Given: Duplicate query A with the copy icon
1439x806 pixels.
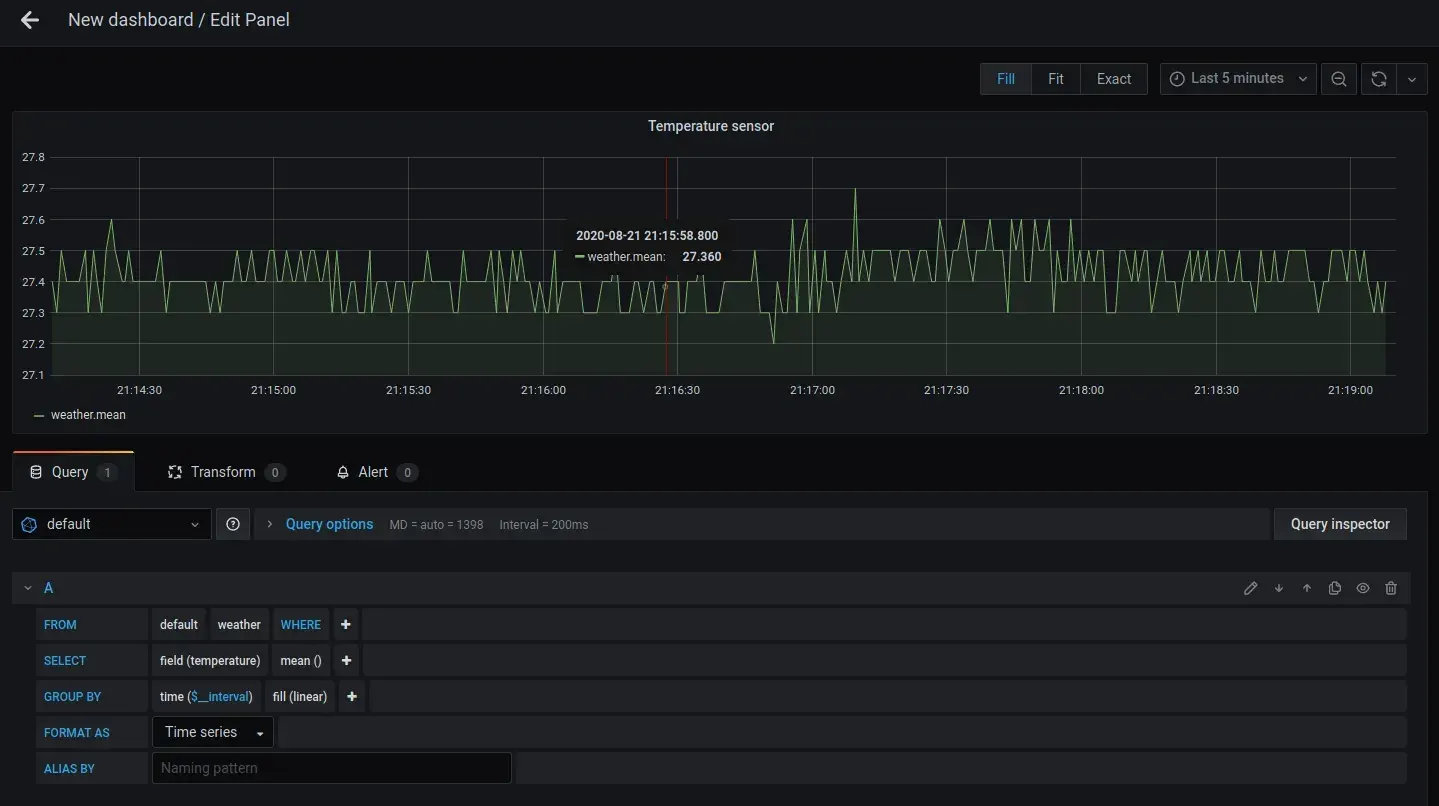Looking at the screenshot, I should click(x=1334, y=589).
